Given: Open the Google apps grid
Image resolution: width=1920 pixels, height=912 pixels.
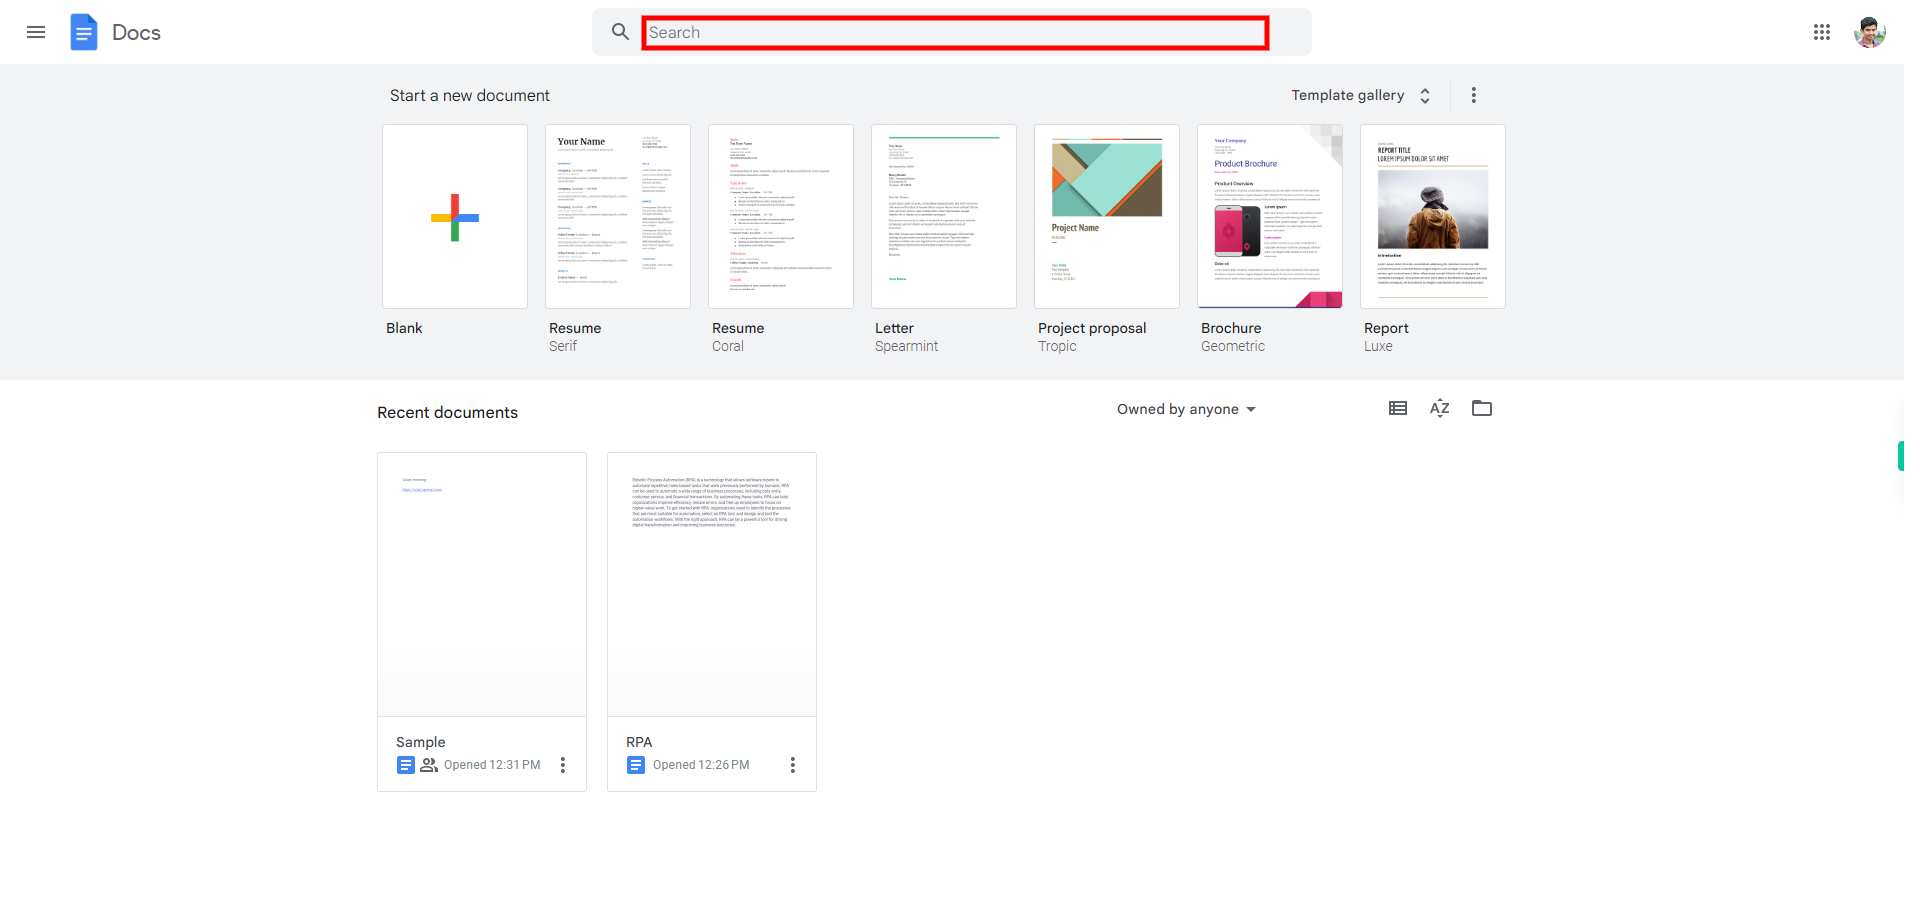Looking at the screenshot, I should [x=1822, y=32].
